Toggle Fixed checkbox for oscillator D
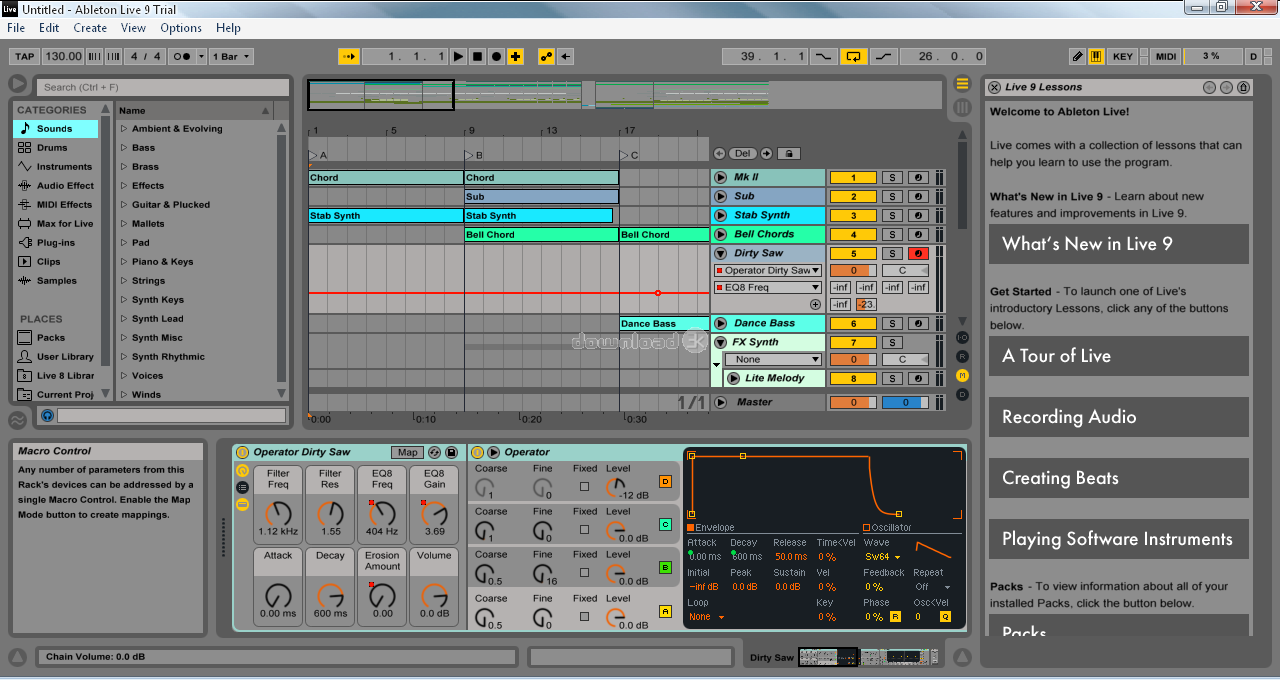The height and width of the screenshot is (680, 1280). click(585, 487)
